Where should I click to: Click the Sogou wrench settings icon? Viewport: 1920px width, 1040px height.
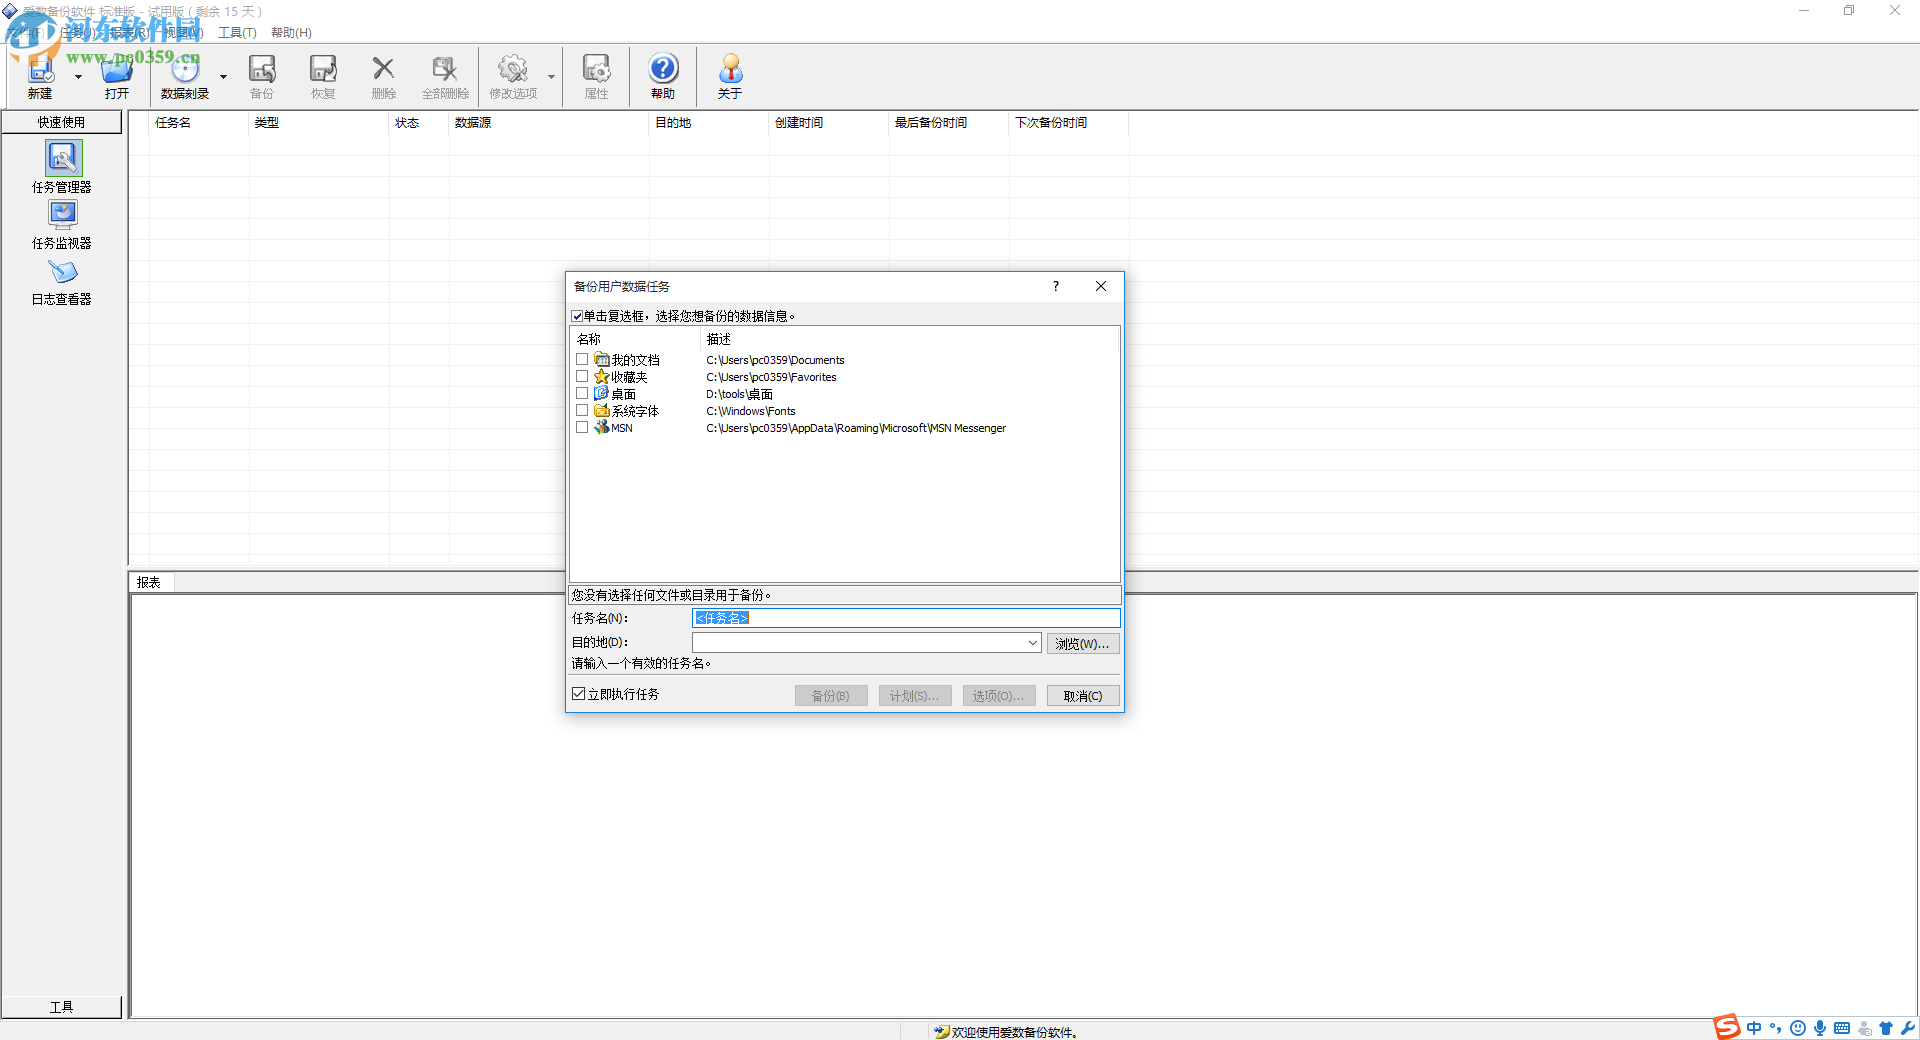(x=1908, y=1028)
